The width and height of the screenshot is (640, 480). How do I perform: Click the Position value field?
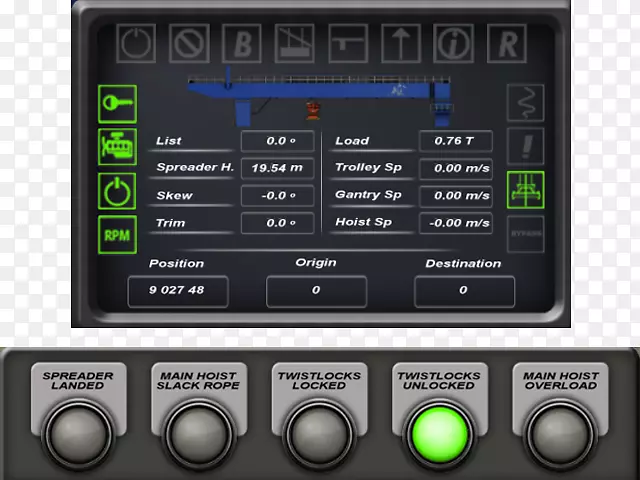pos(177,291)
